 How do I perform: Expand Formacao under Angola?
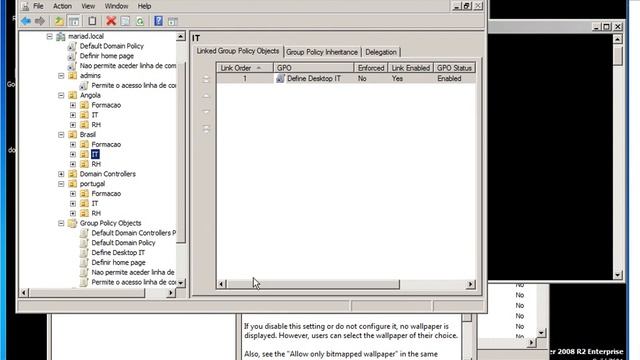(x=73, y=105)
